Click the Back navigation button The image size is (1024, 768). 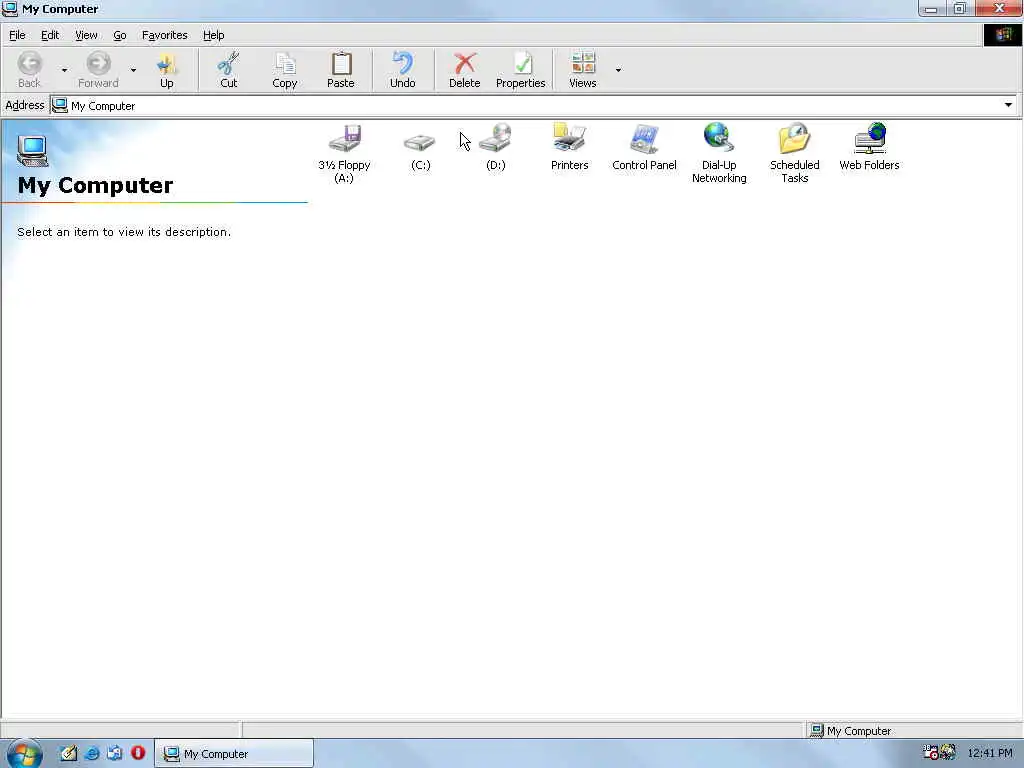click(x=29, y=70)
